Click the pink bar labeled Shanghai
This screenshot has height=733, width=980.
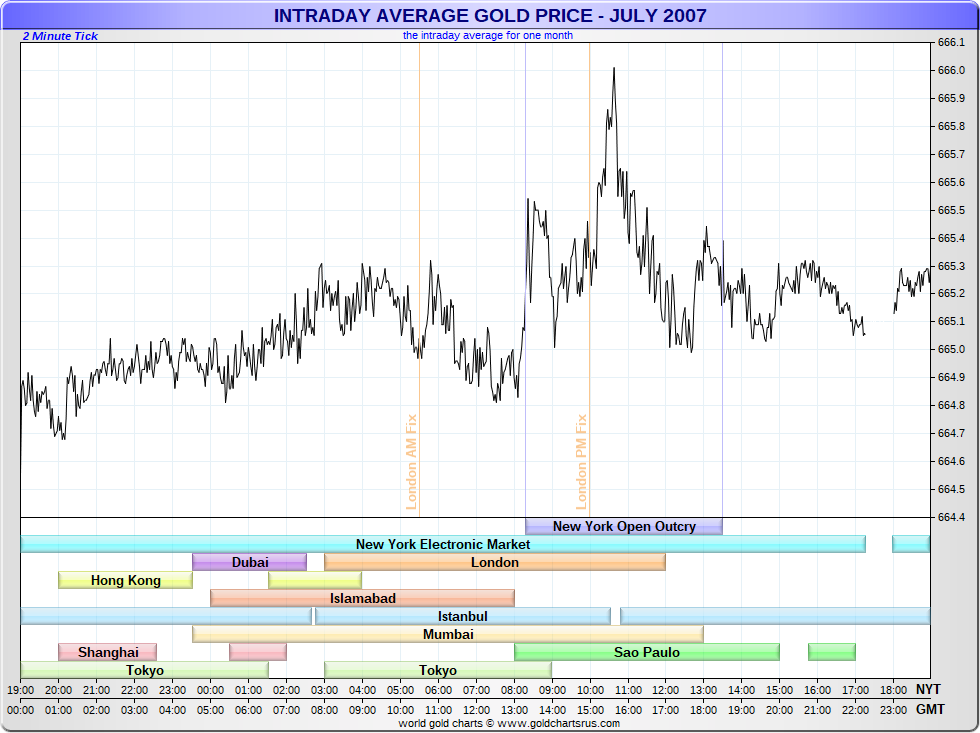[x=108, y=652]
